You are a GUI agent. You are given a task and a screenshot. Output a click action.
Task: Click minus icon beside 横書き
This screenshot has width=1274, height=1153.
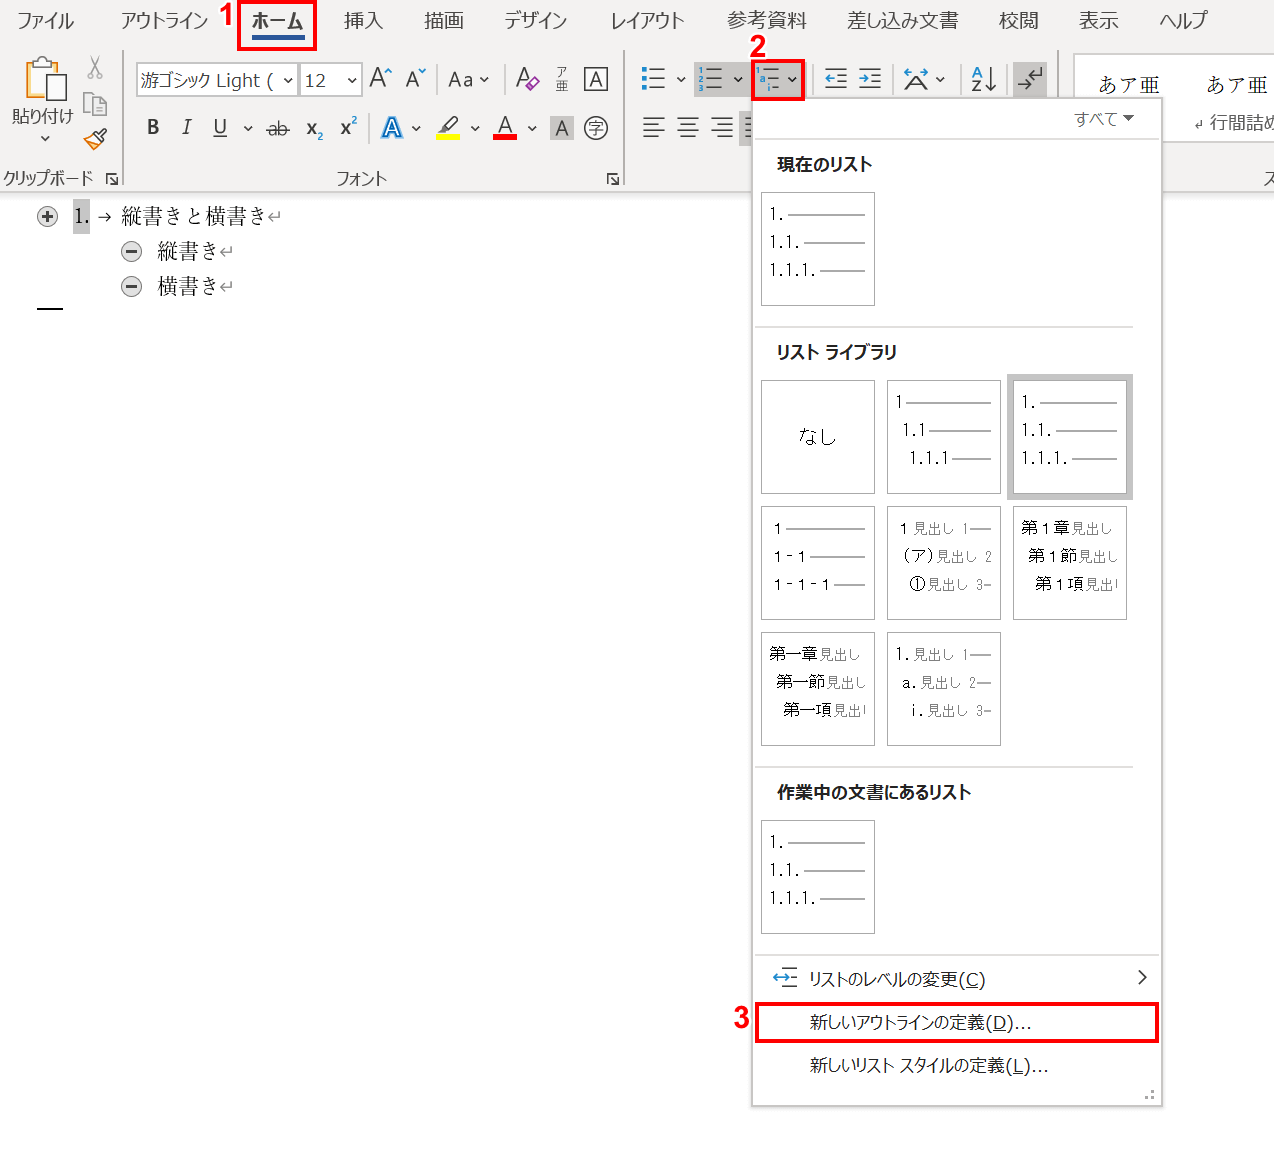coord(131,287)
